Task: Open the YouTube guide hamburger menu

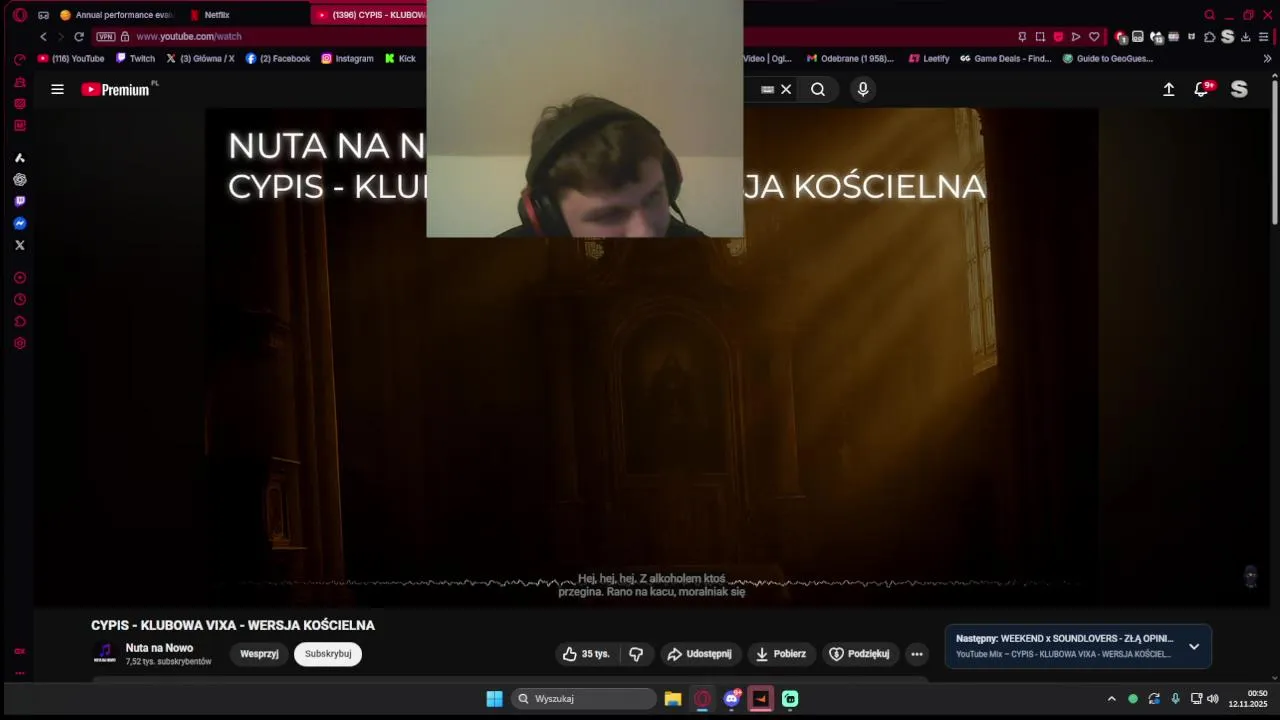Action: click(57, 89)
